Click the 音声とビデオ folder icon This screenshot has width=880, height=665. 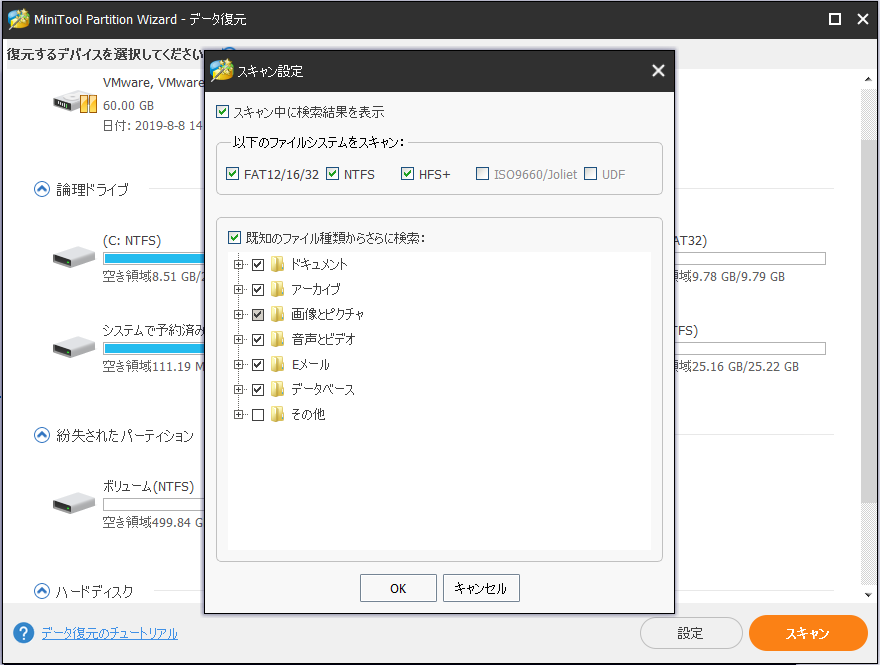pos(277,340)
